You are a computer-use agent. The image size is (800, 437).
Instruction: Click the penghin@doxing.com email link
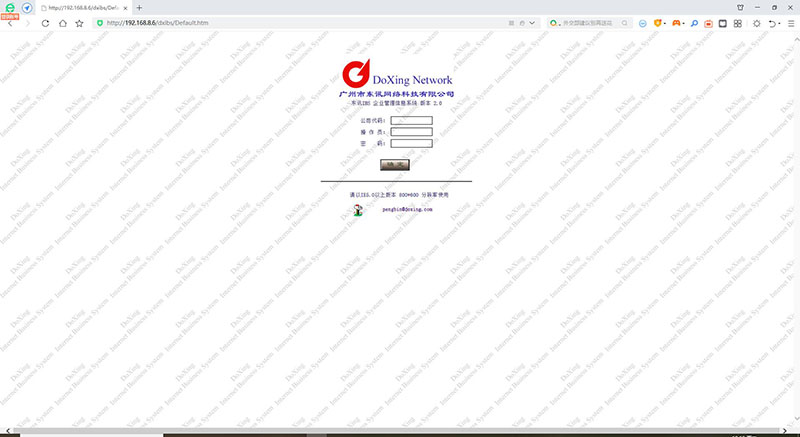coord(407,209)
